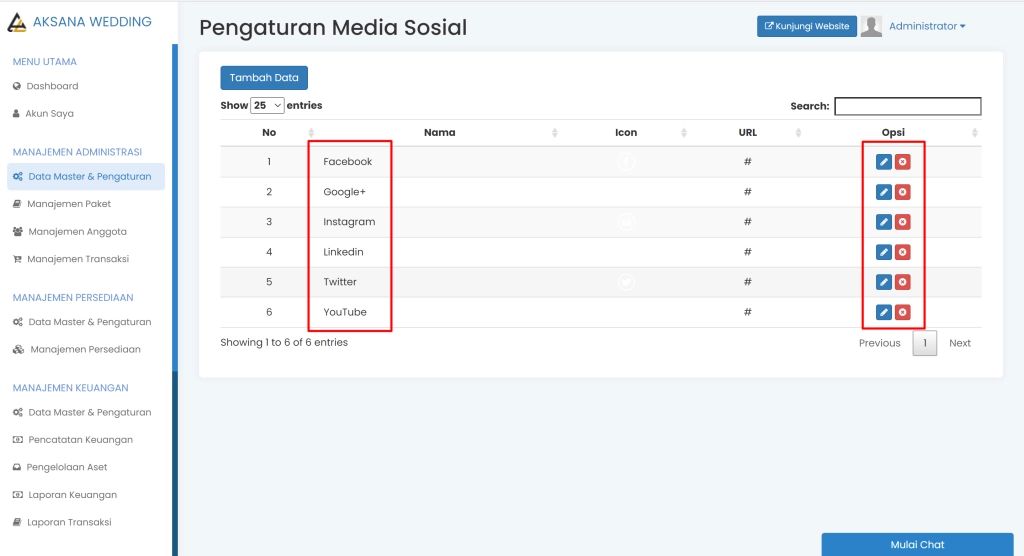Delete the YouTube row with the red icon
The height and width of the screenshot is (556, 1024).
point(903,312)
